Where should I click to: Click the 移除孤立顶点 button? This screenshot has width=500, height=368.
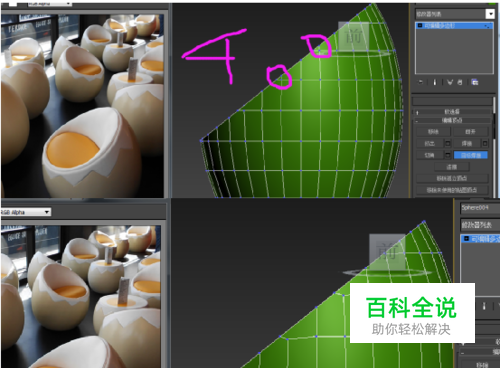click(x=452, y=178)
